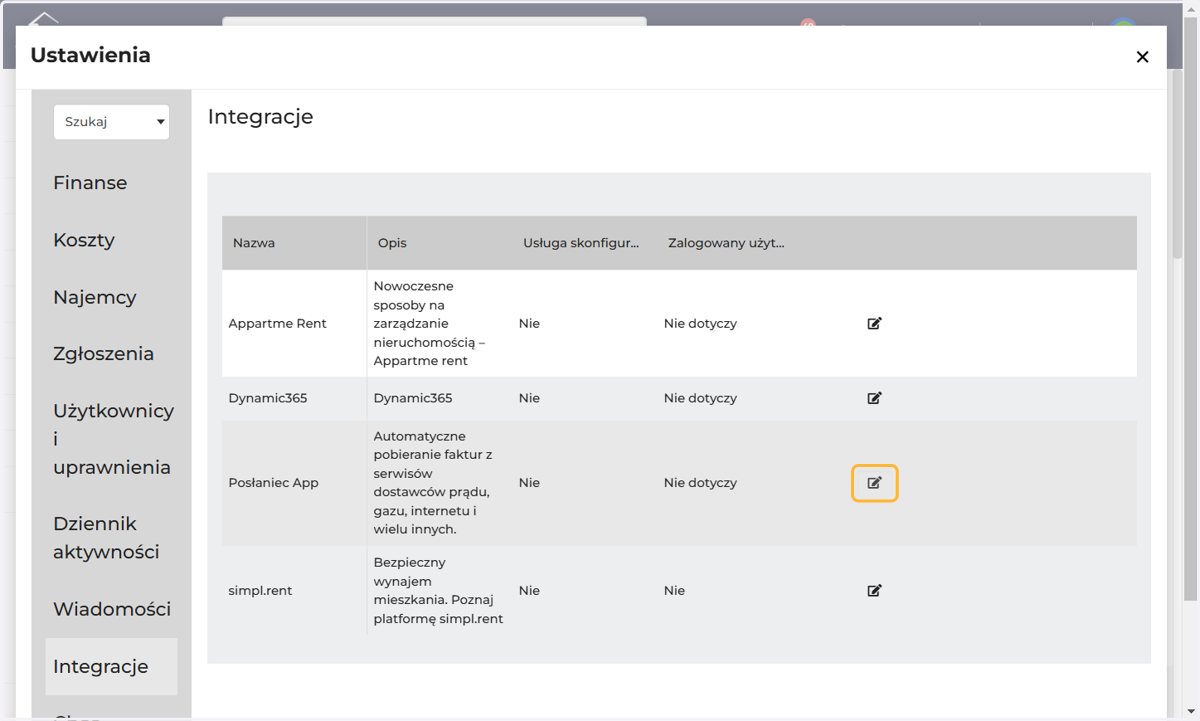This screenshot has height=721, width=1200.
Task: Close the Ustawienia dialog
Action: click(1142, 57)
